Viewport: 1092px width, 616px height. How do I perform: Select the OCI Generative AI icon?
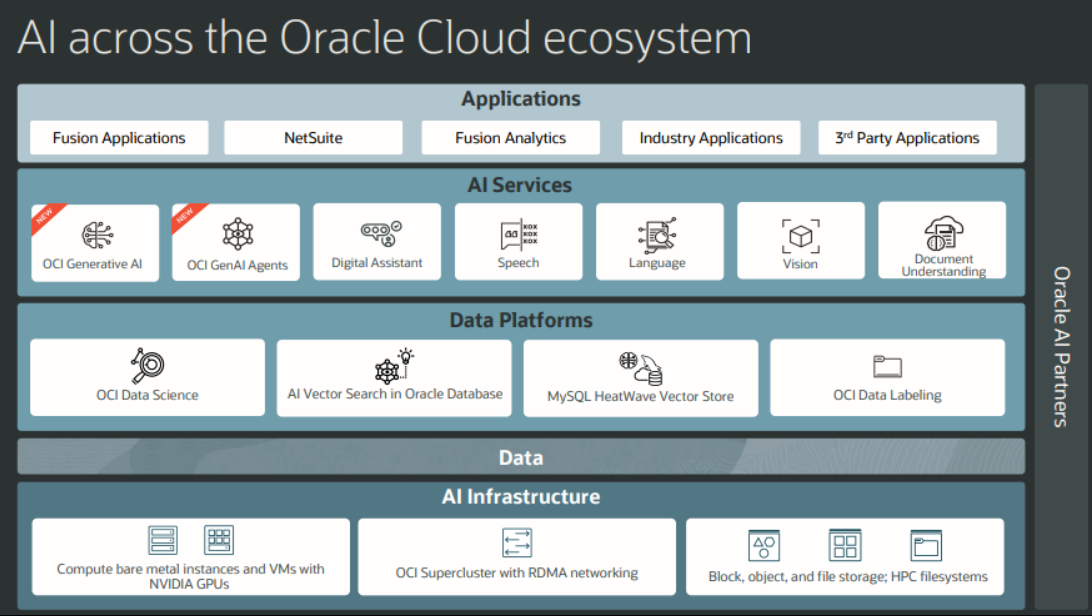pos(95,235)
